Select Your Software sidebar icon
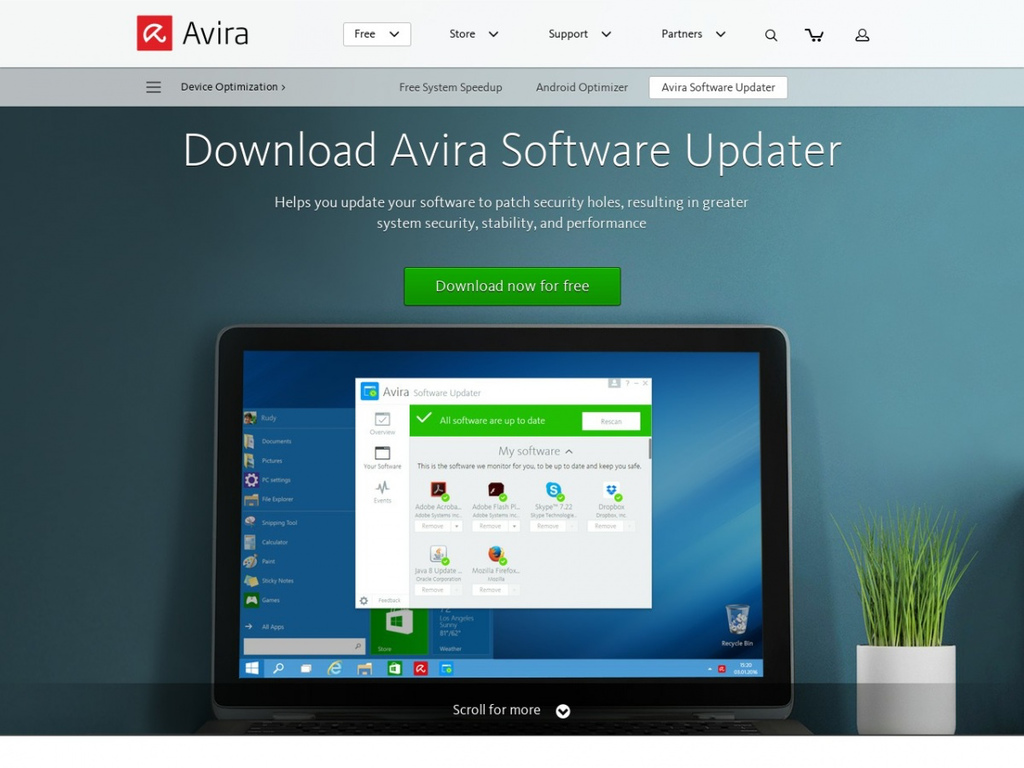1024x768 pixels. pyautogui.click(x=382, y=457)
